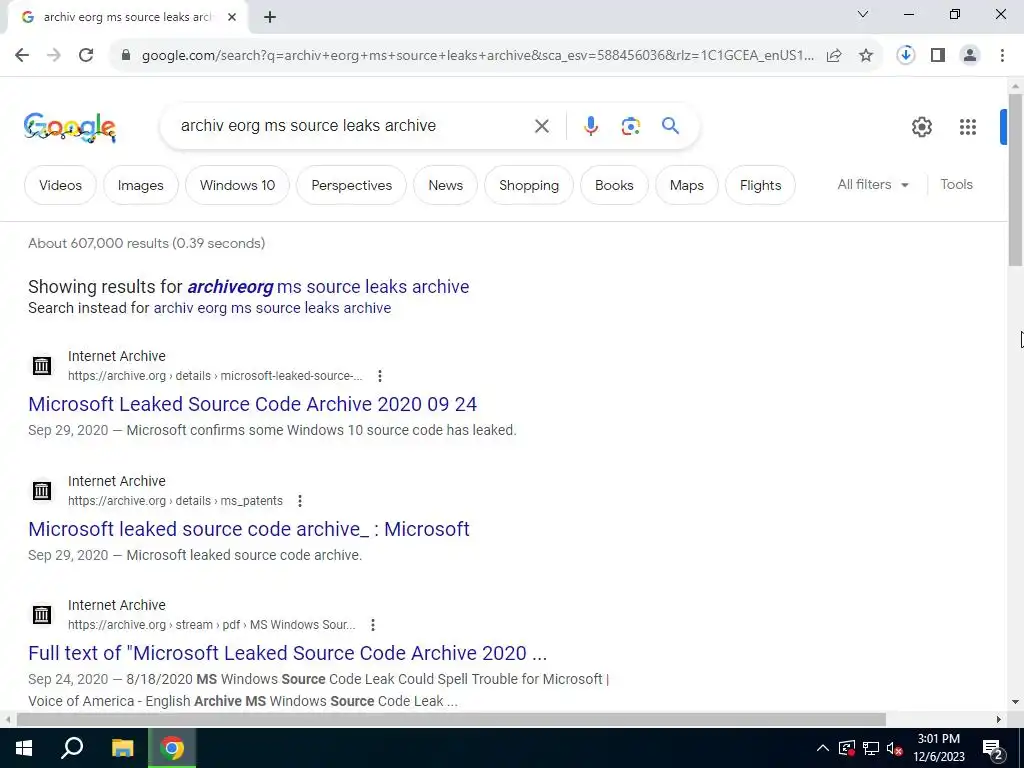Open options for the ms_patents result
Viewport: 1024px width, 768px height.
pos(300,501)
